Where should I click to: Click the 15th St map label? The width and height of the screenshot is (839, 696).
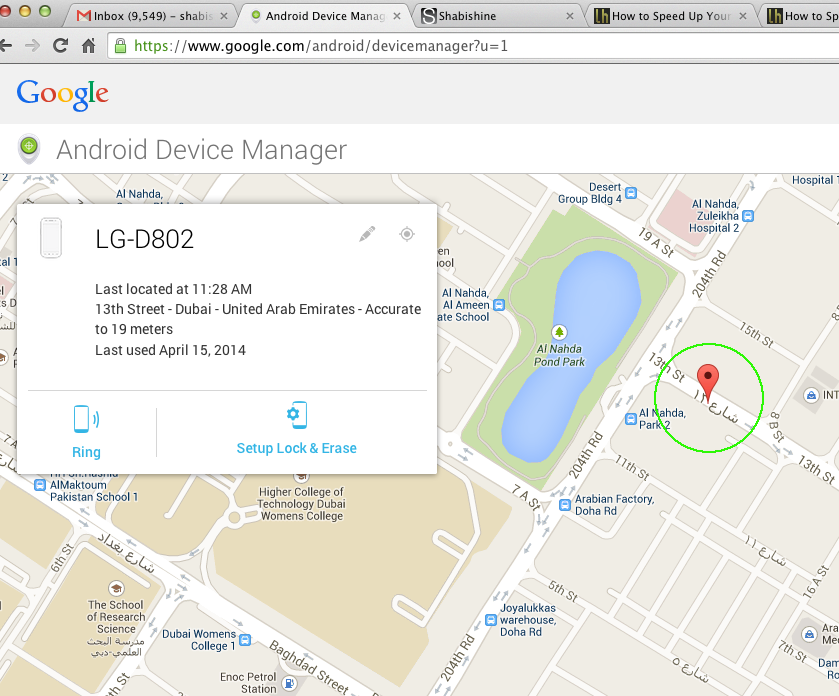(757, 334)
